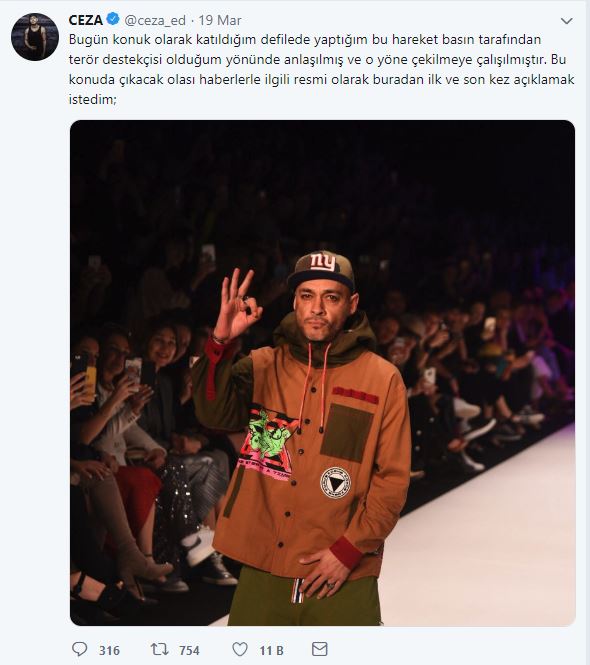
Task: Click the tweet text beginning 'Bugün konuk'
Action: coord(322,69)
